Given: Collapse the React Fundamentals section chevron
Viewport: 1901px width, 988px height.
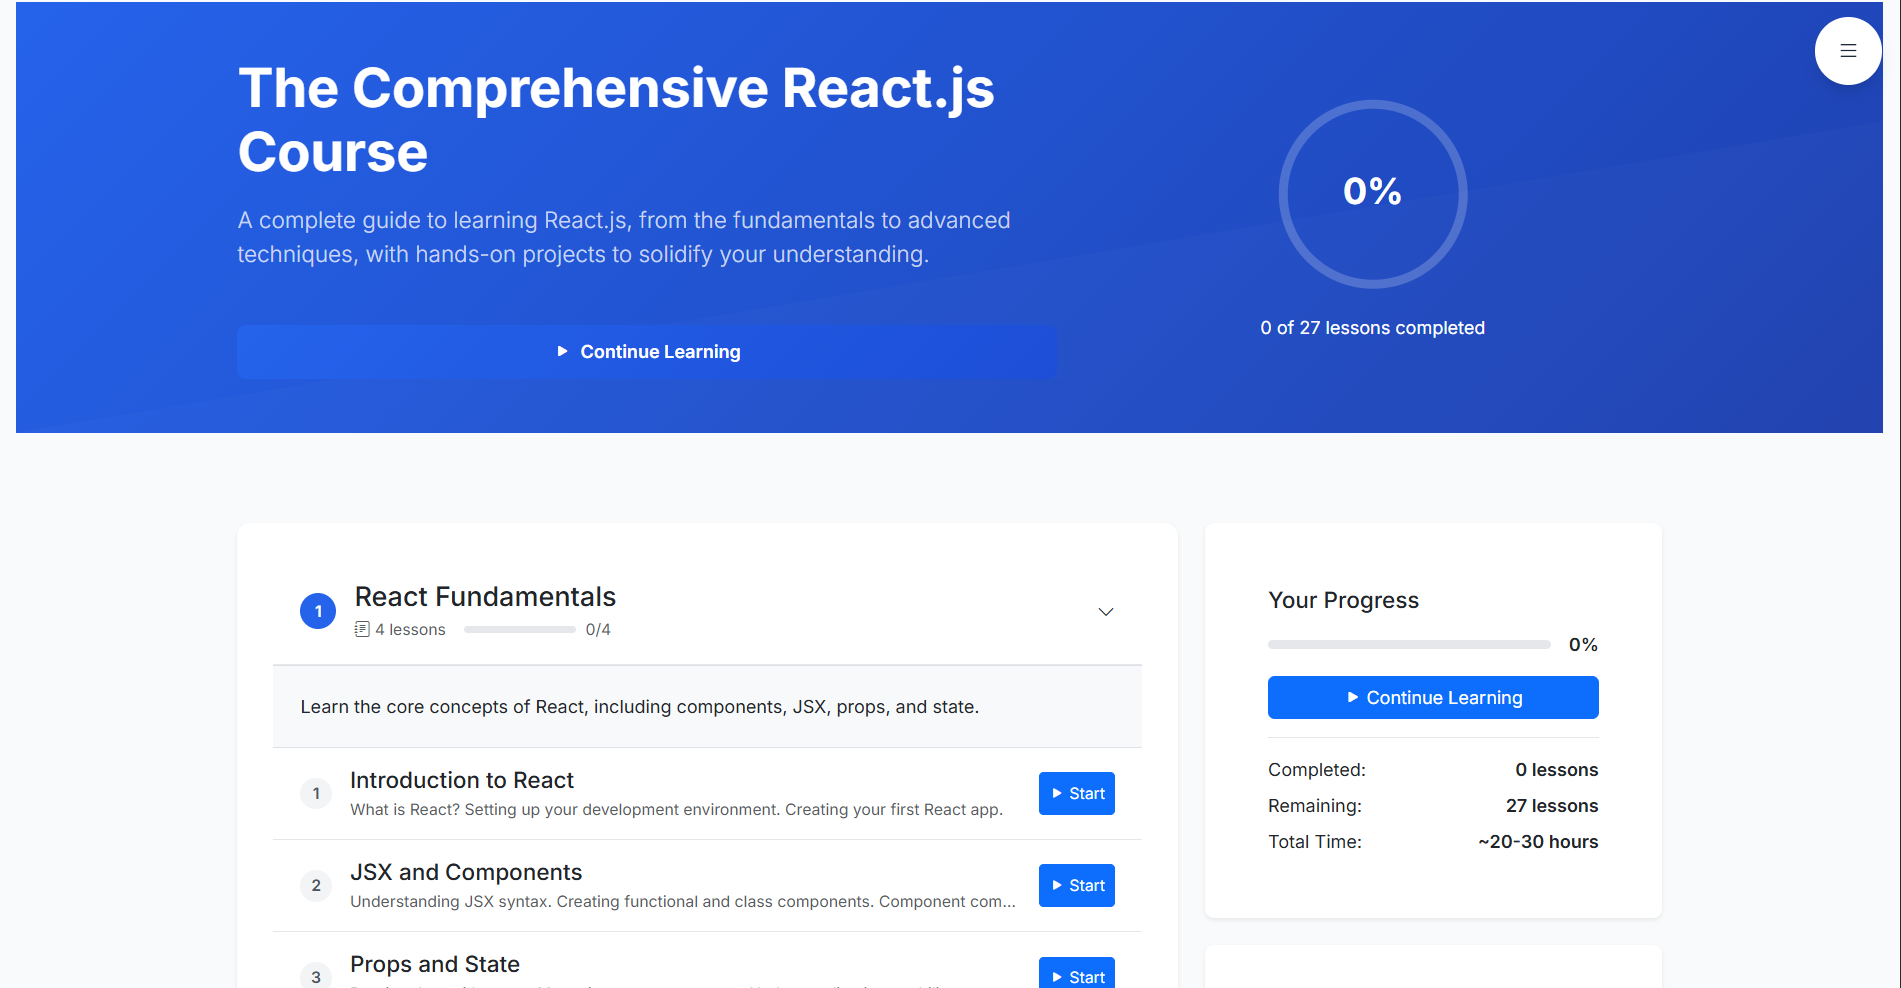Looking at the screenshot, I should pyautogui.click(x=1106, y=612).
